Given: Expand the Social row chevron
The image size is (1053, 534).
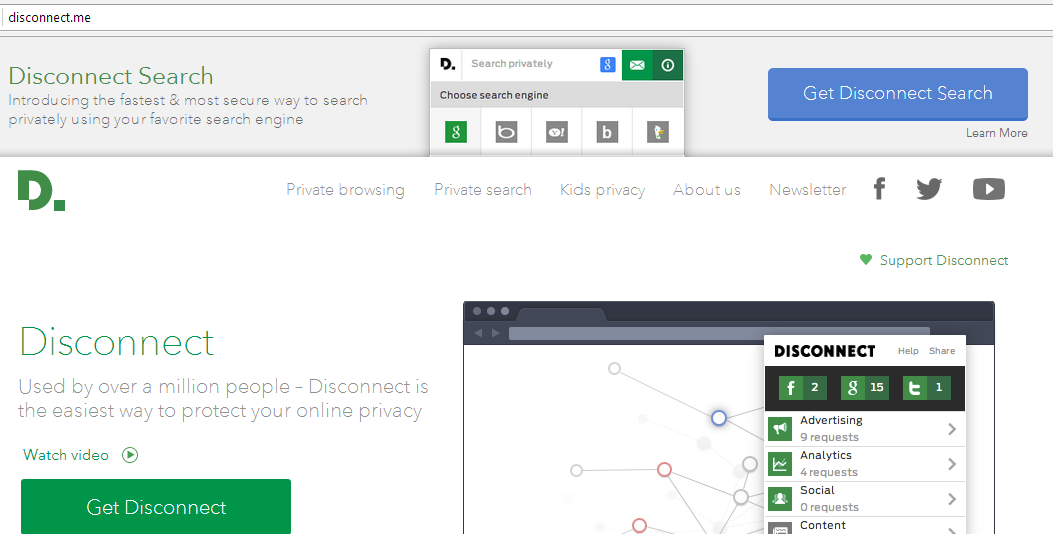Looking at the screenshot, I should [952, 498].
